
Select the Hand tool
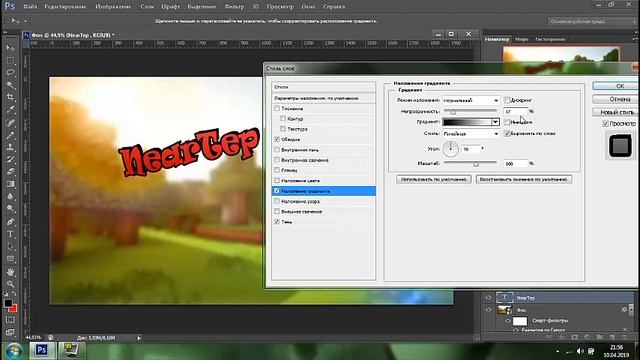10,271
